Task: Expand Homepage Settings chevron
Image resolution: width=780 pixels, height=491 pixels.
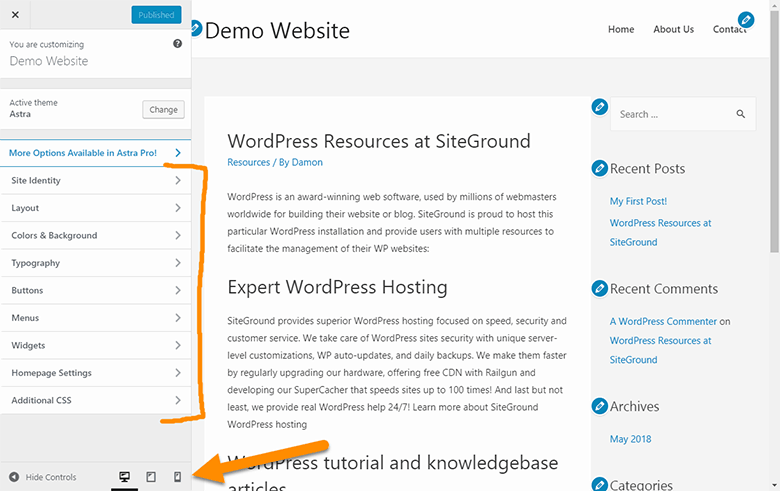Action: (x=178, y=372)
